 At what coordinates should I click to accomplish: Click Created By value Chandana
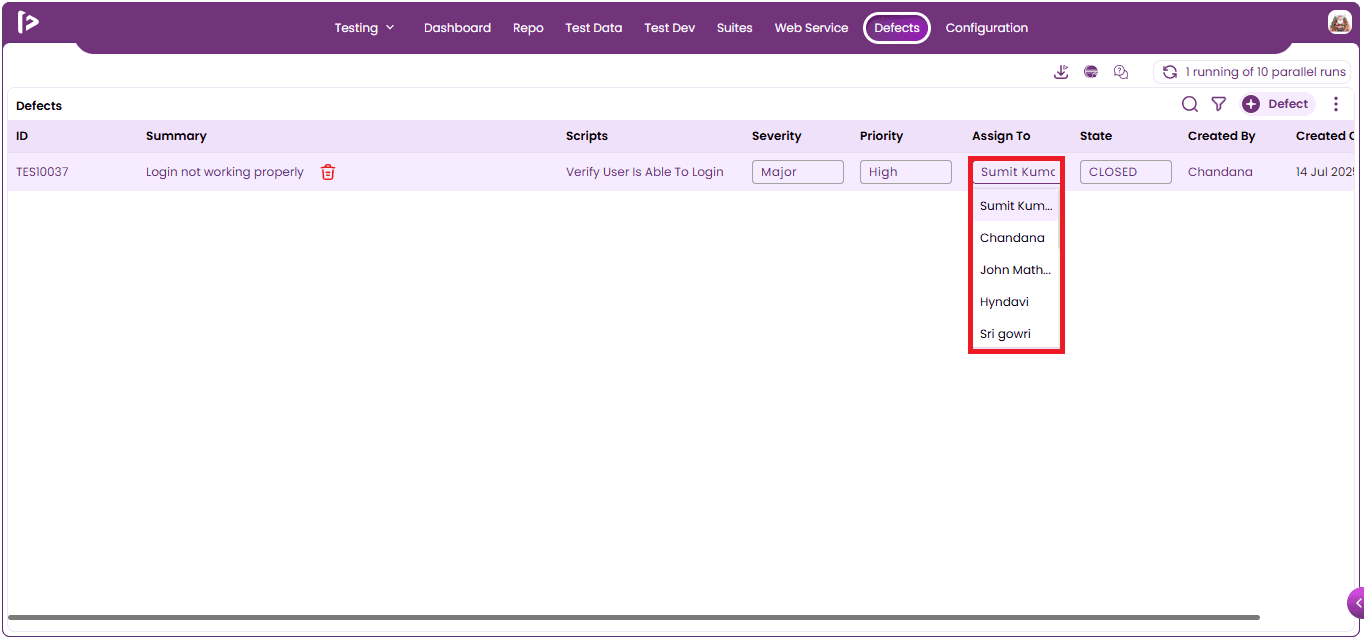pos(1220,172)
